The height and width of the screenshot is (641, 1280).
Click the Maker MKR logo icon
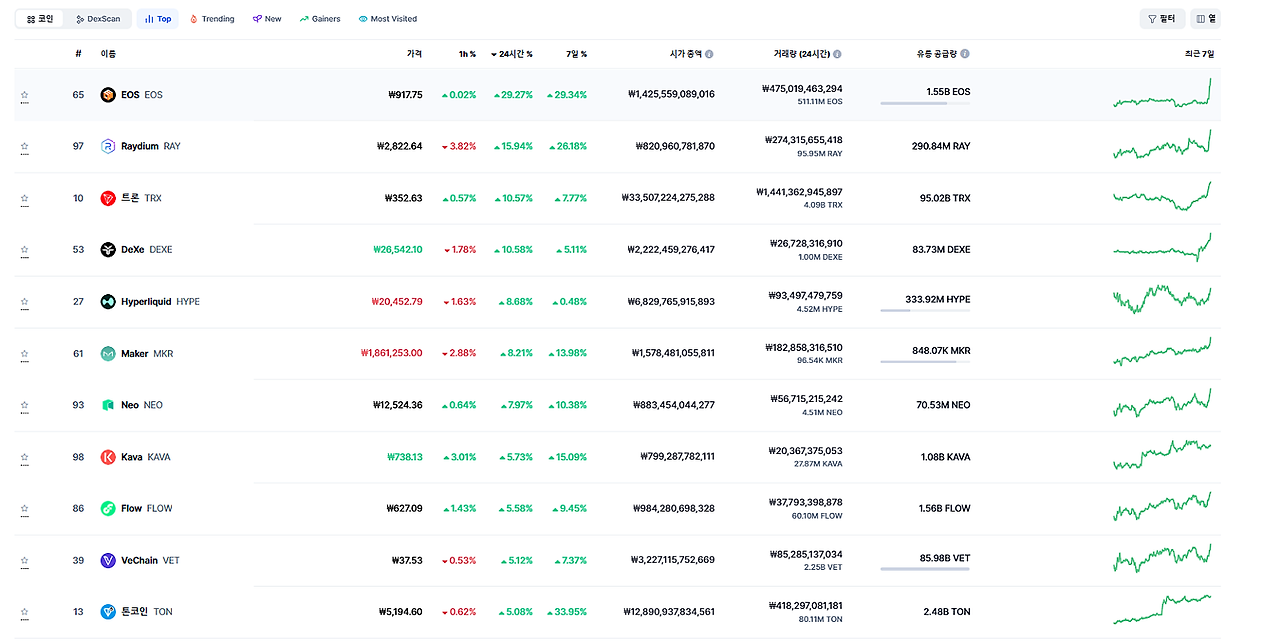pyautogui.click(x=108, y=354)
